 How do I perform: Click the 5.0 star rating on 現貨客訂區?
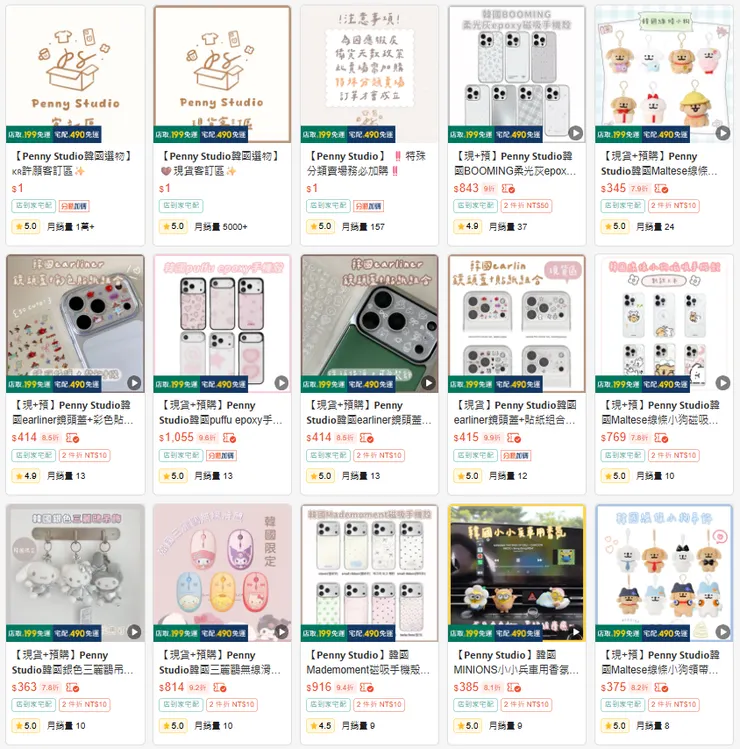pyautogui.click(x=173, y=226)
